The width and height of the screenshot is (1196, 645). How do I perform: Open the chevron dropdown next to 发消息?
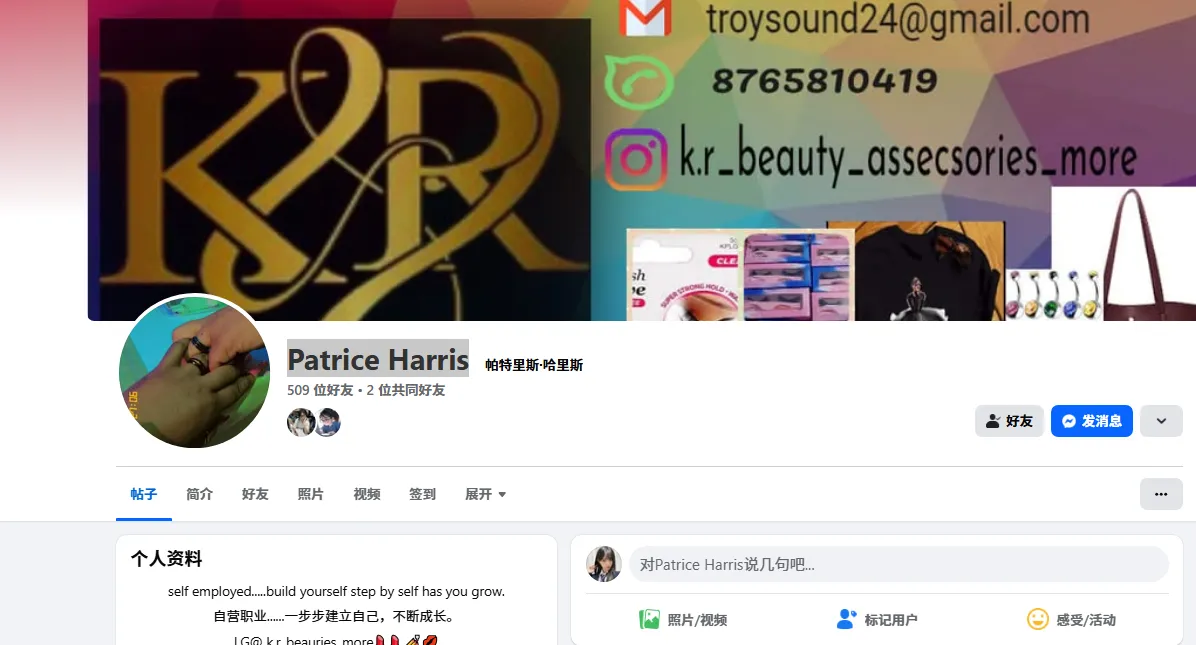click(1161, 420)
